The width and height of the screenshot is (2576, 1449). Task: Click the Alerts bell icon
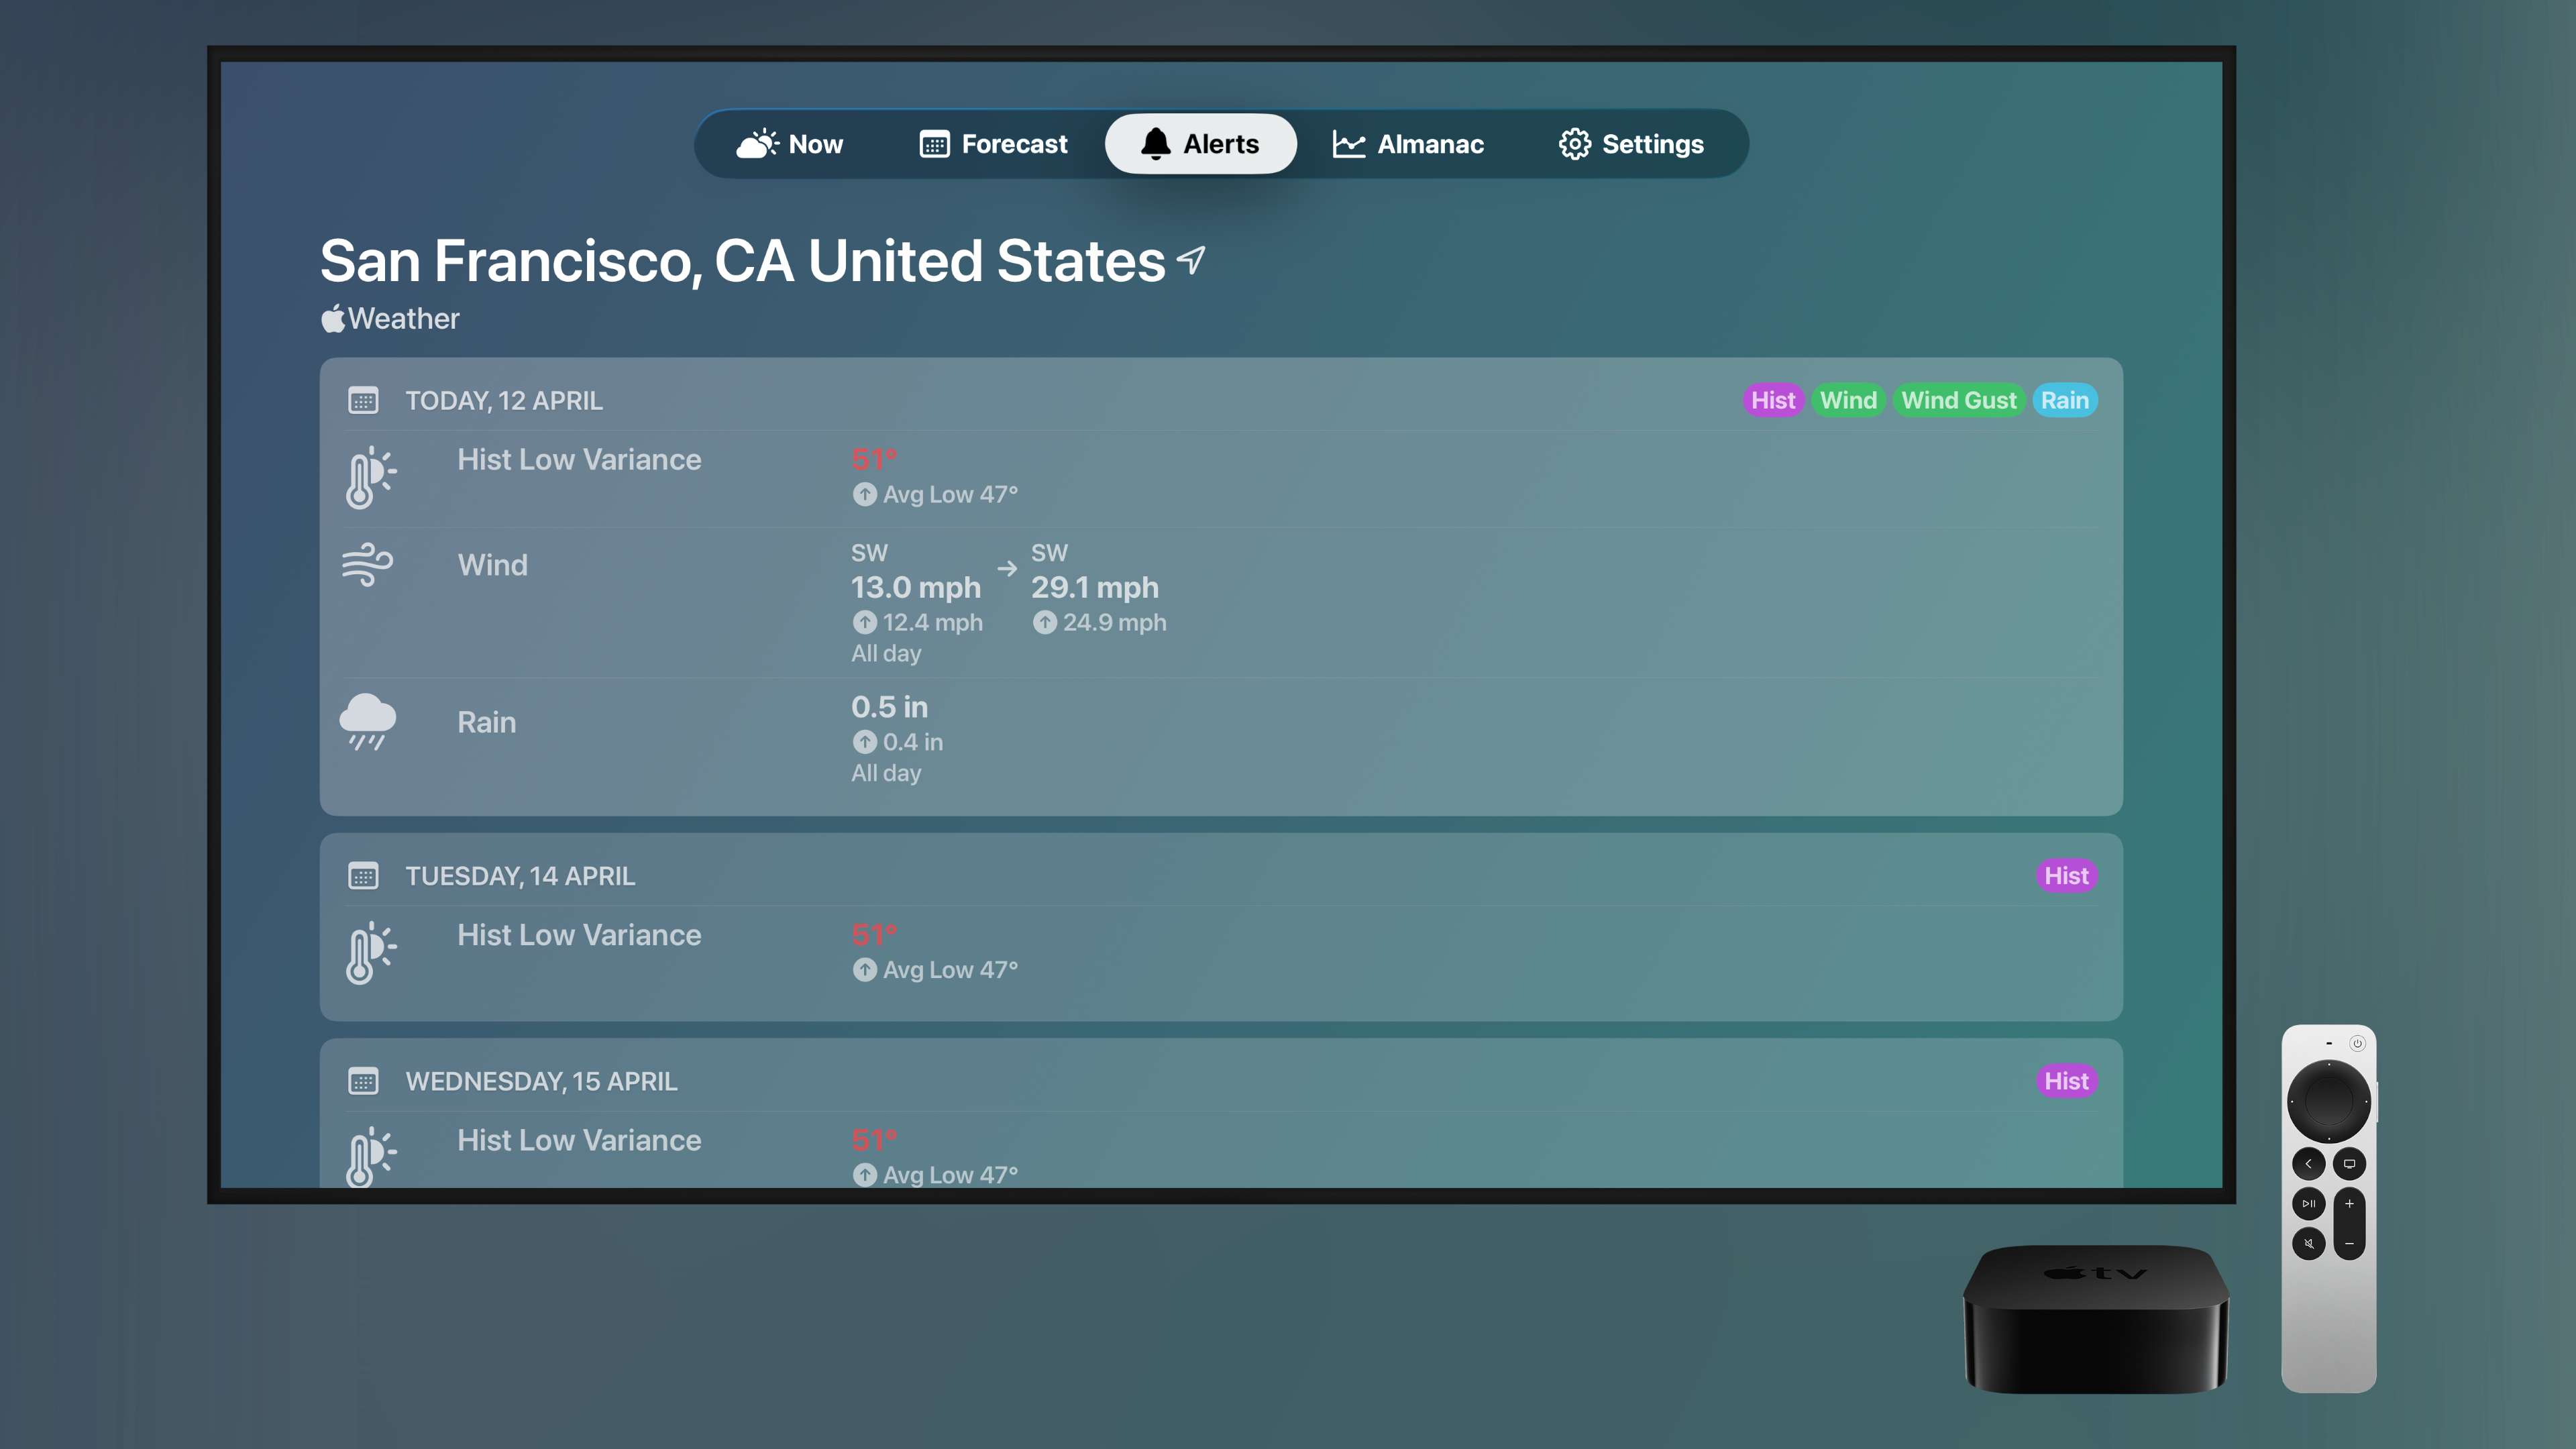(1155, 143)
